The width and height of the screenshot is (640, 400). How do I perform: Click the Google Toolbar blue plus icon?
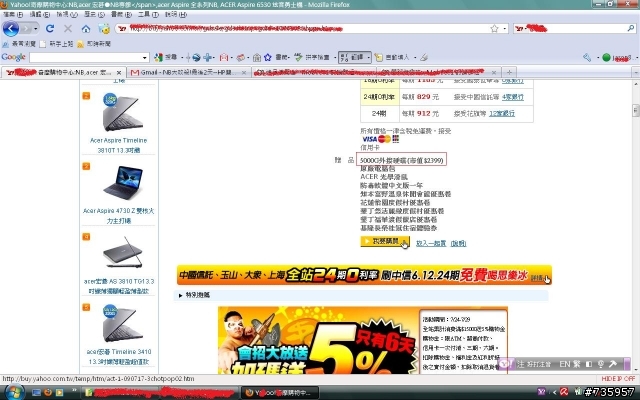tap(208, 58)
